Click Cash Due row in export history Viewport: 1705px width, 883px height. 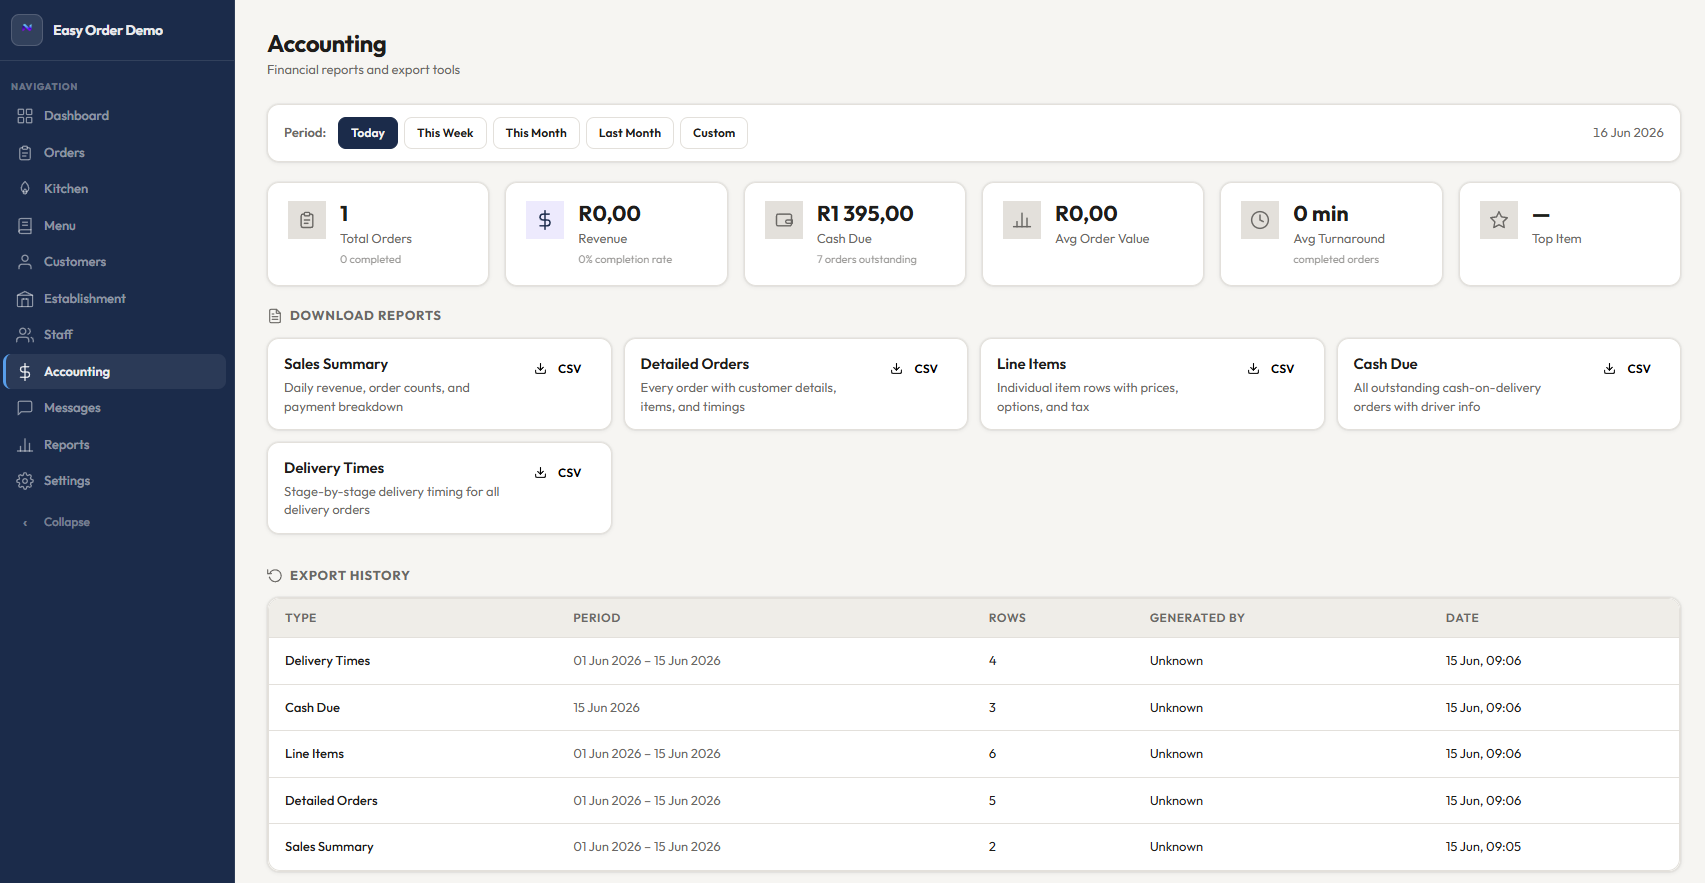coord(973,708)
